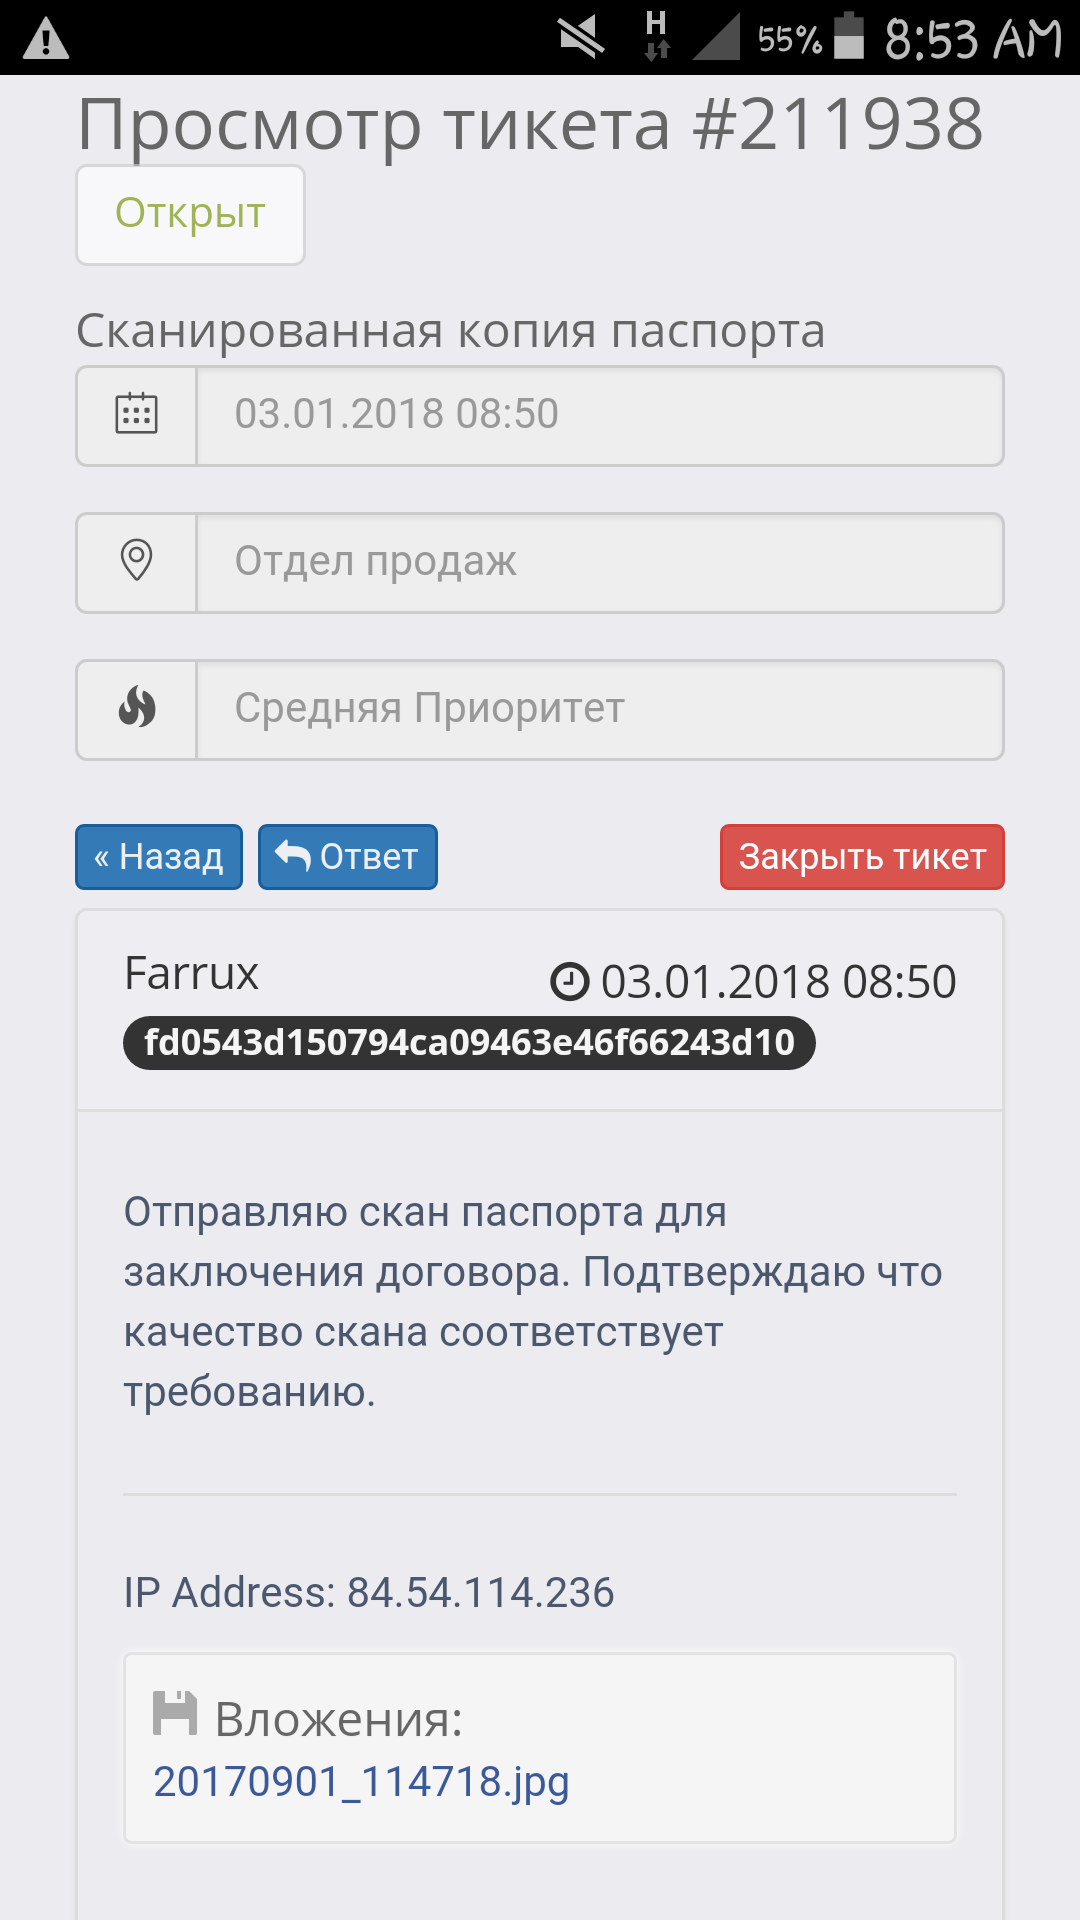Tap the calendar icon beside the date
Screen dimensions: 1080x1920
(137, 414)
